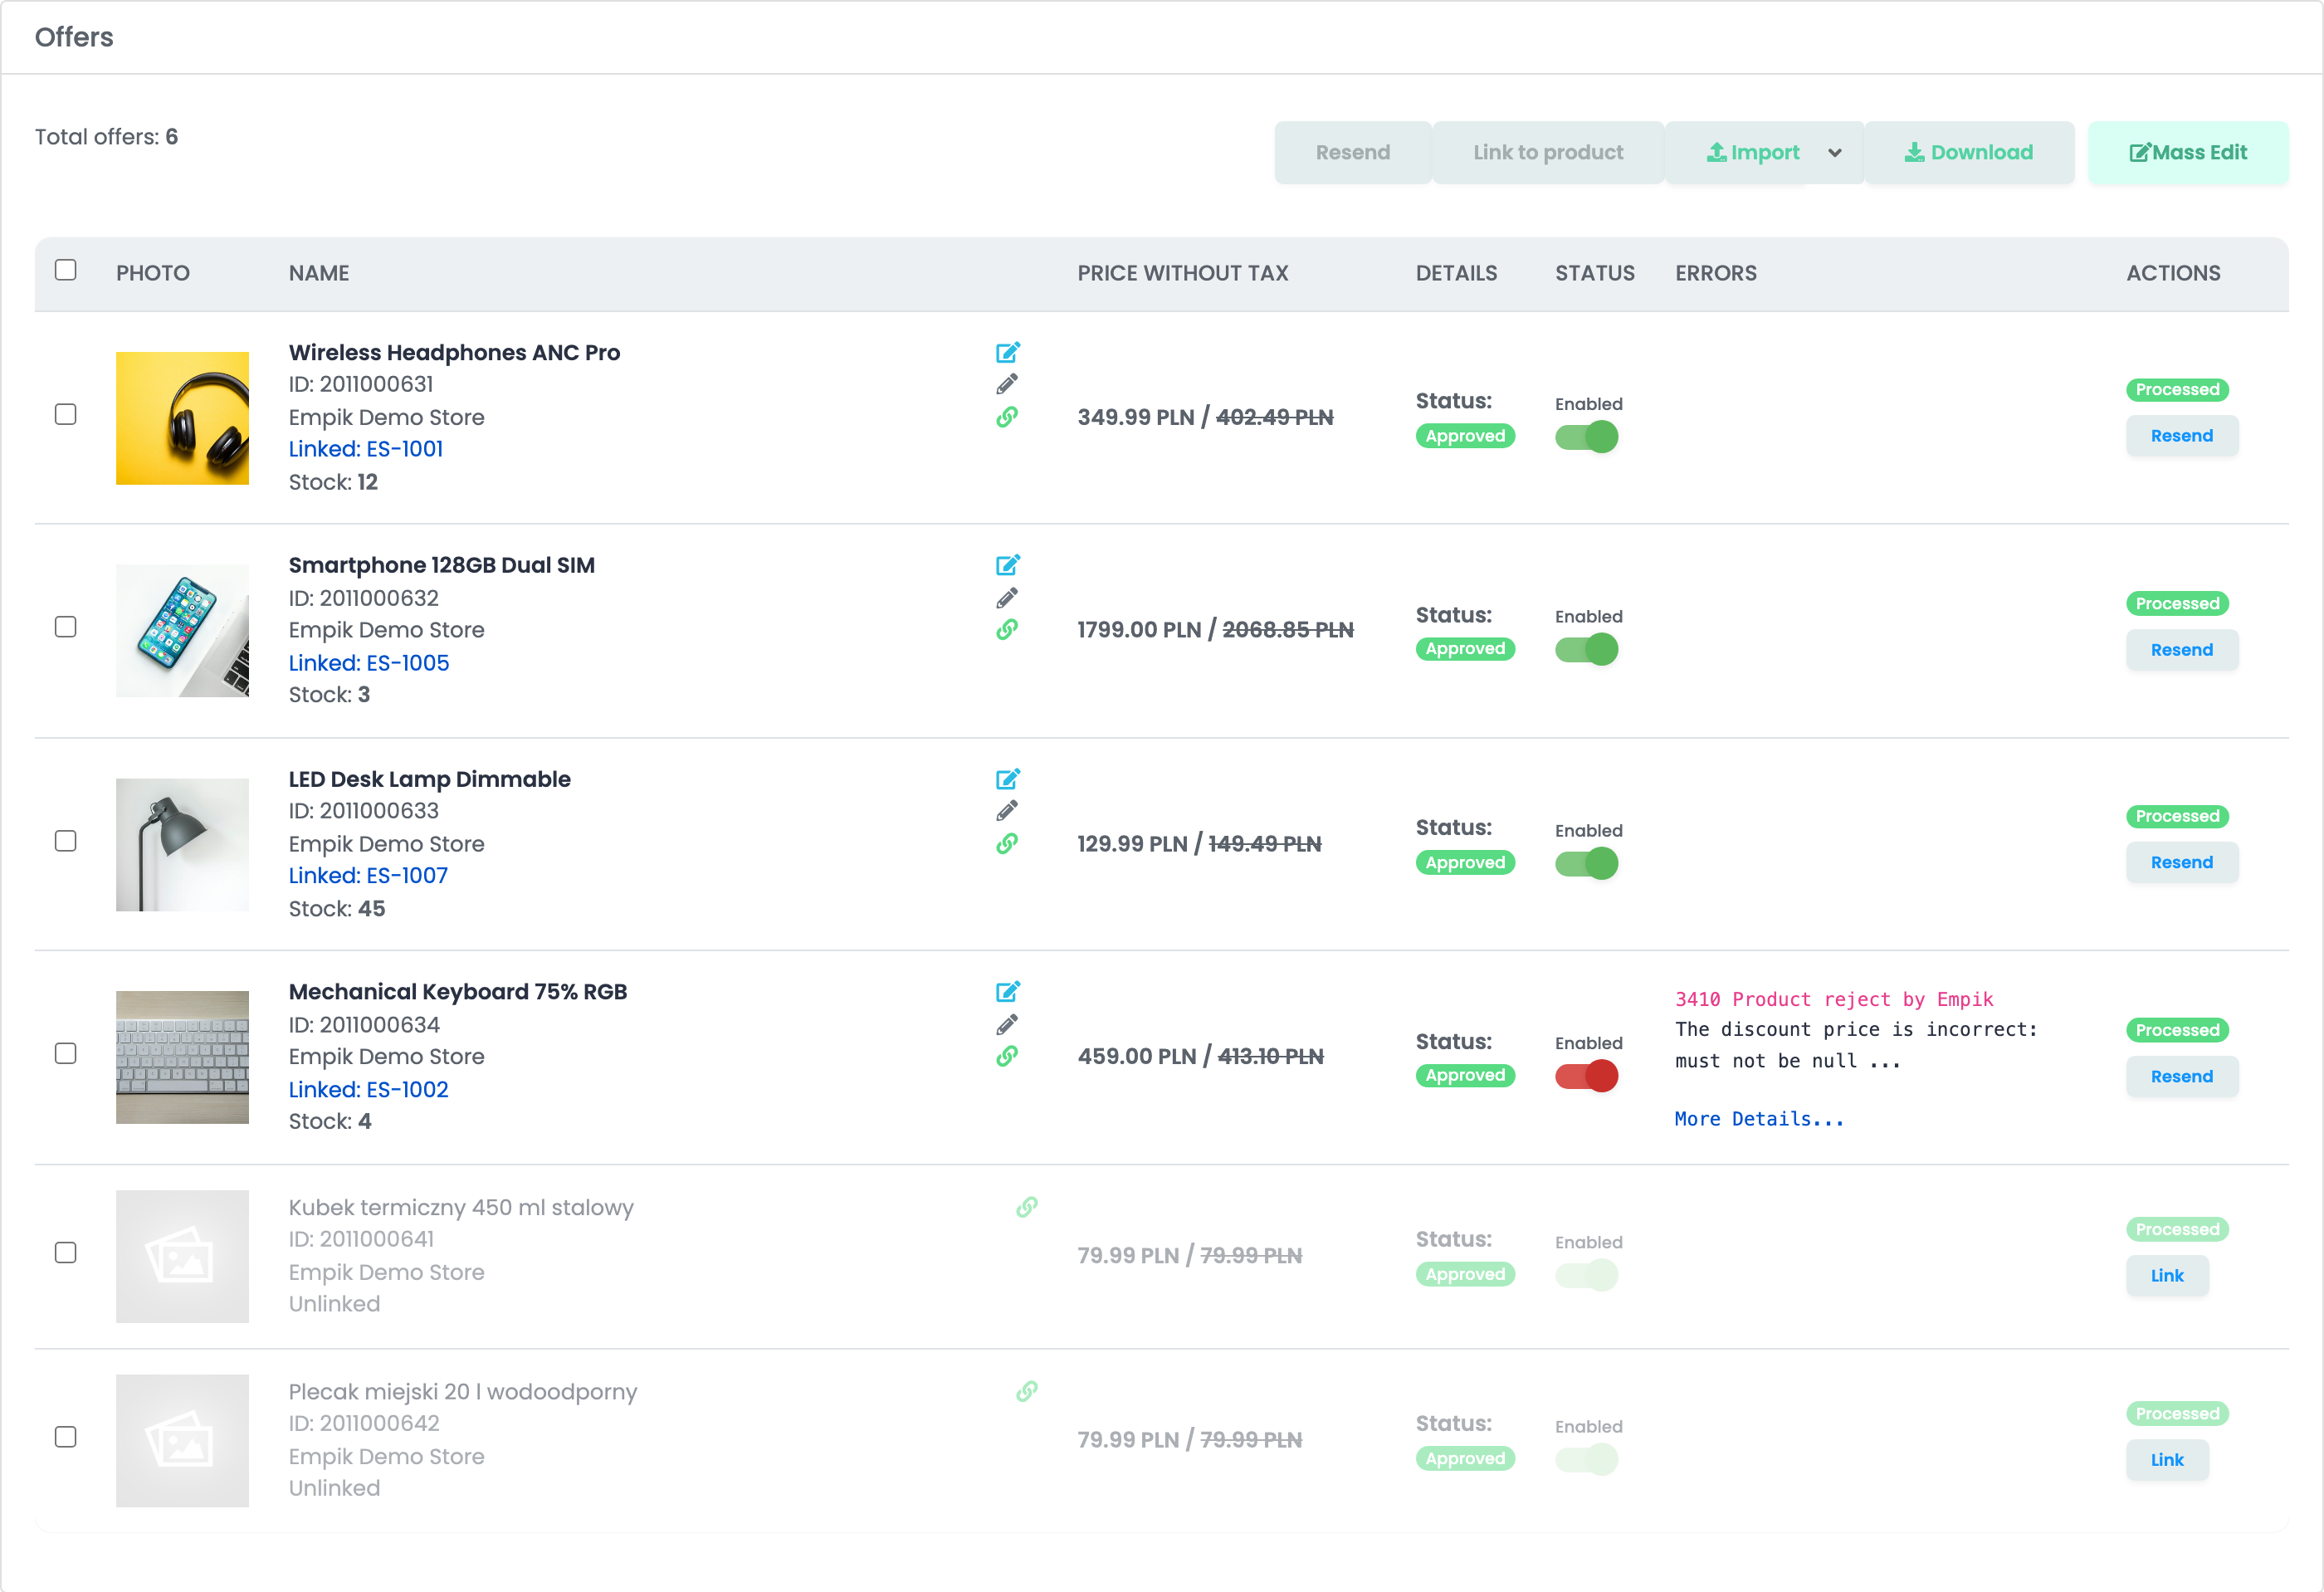
Task: Click Link button for Kubek termiczny row
Action: (x=2167, y=1275)
